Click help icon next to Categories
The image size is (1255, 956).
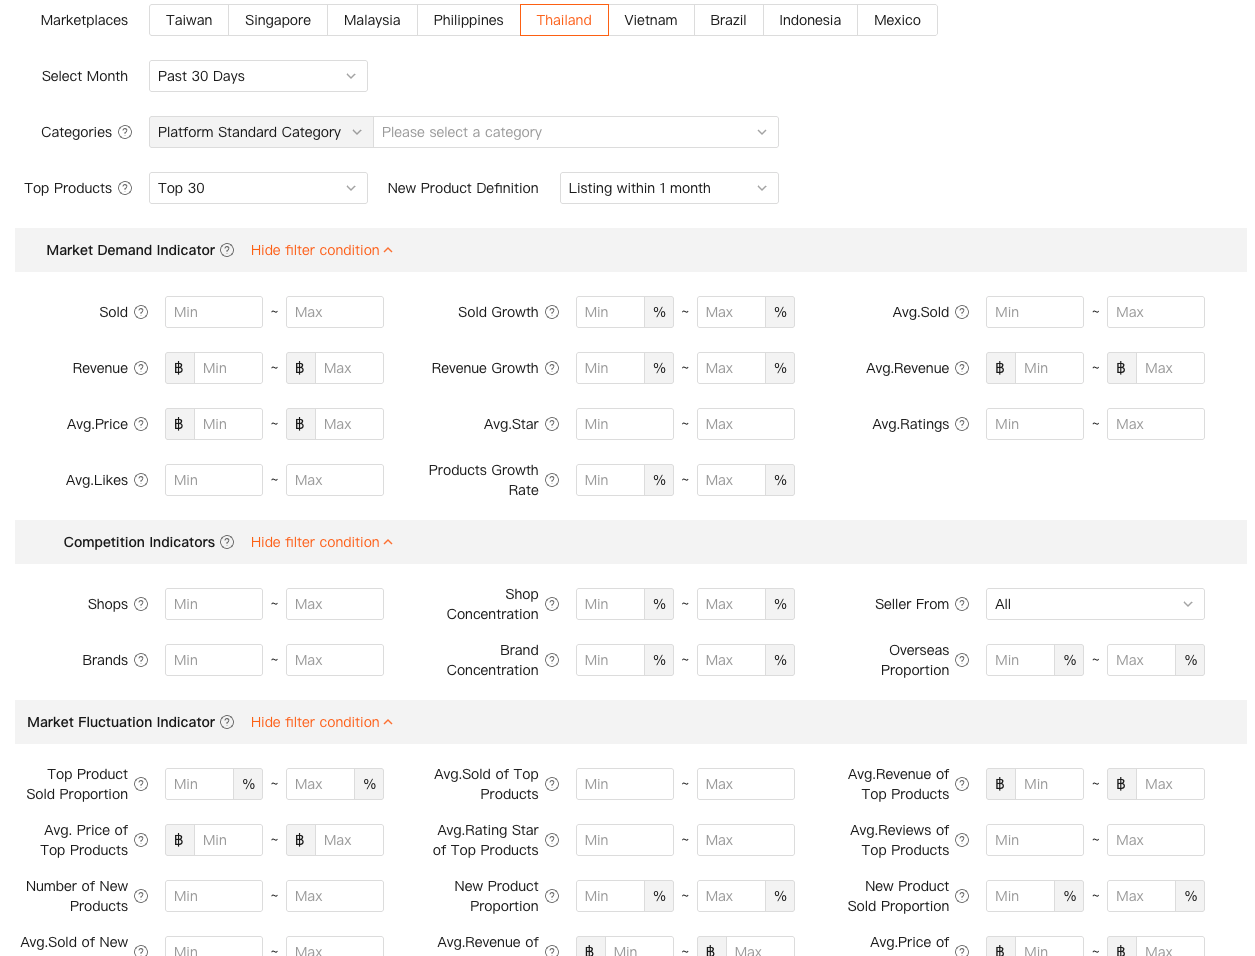click(125, 132)
